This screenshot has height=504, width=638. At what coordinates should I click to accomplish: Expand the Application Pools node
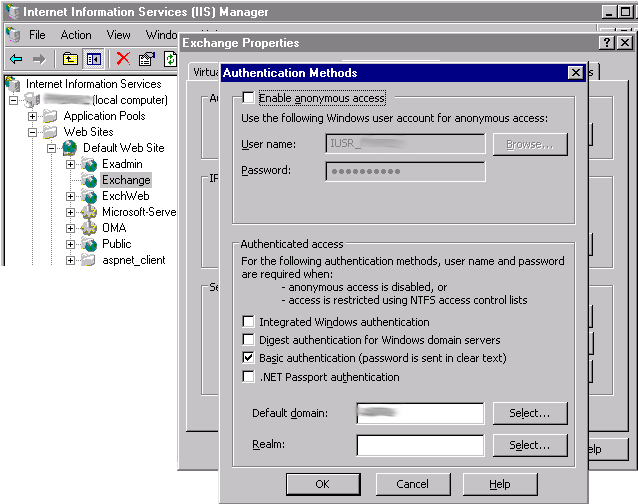pos(33,116)
